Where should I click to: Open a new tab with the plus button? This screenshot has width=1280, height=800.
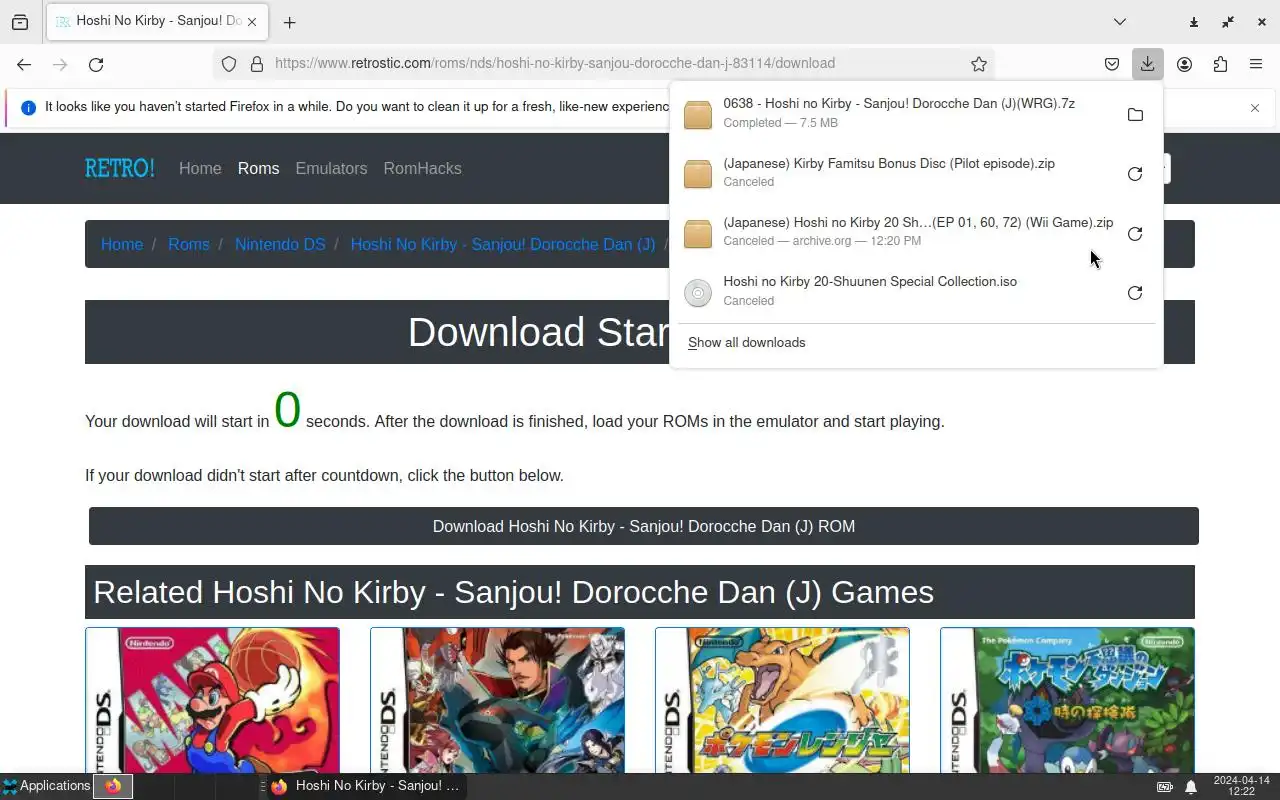coord(289,22)
